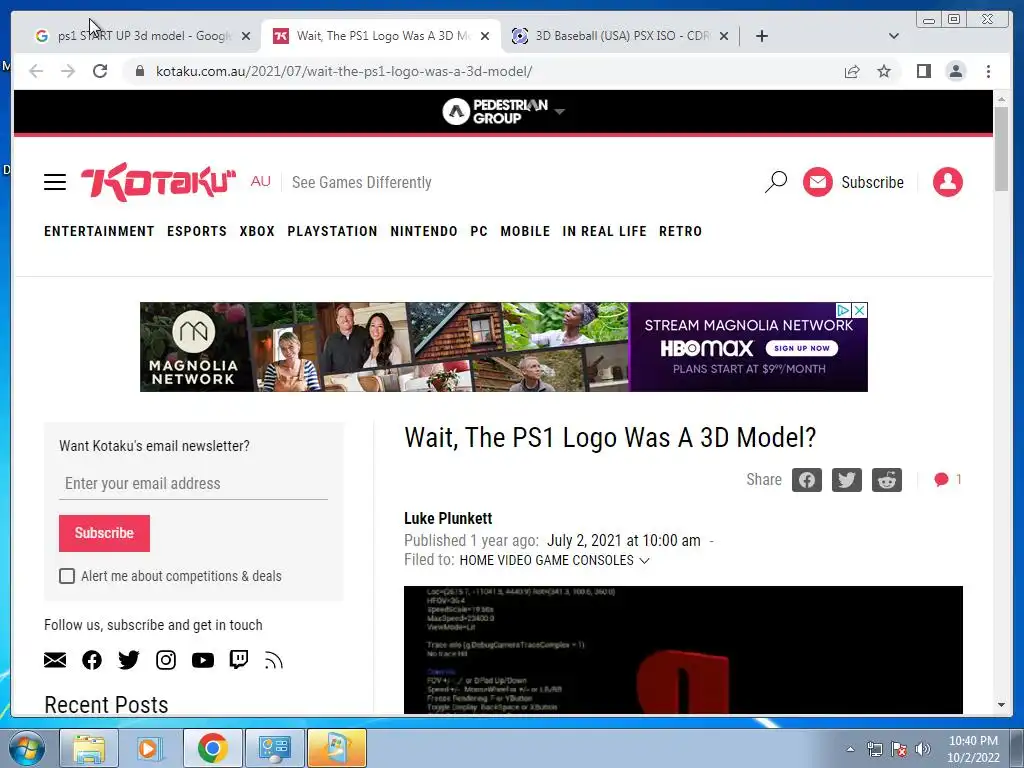
Task: Open author Luke Plunkett's page
Action: pos(448,519)
